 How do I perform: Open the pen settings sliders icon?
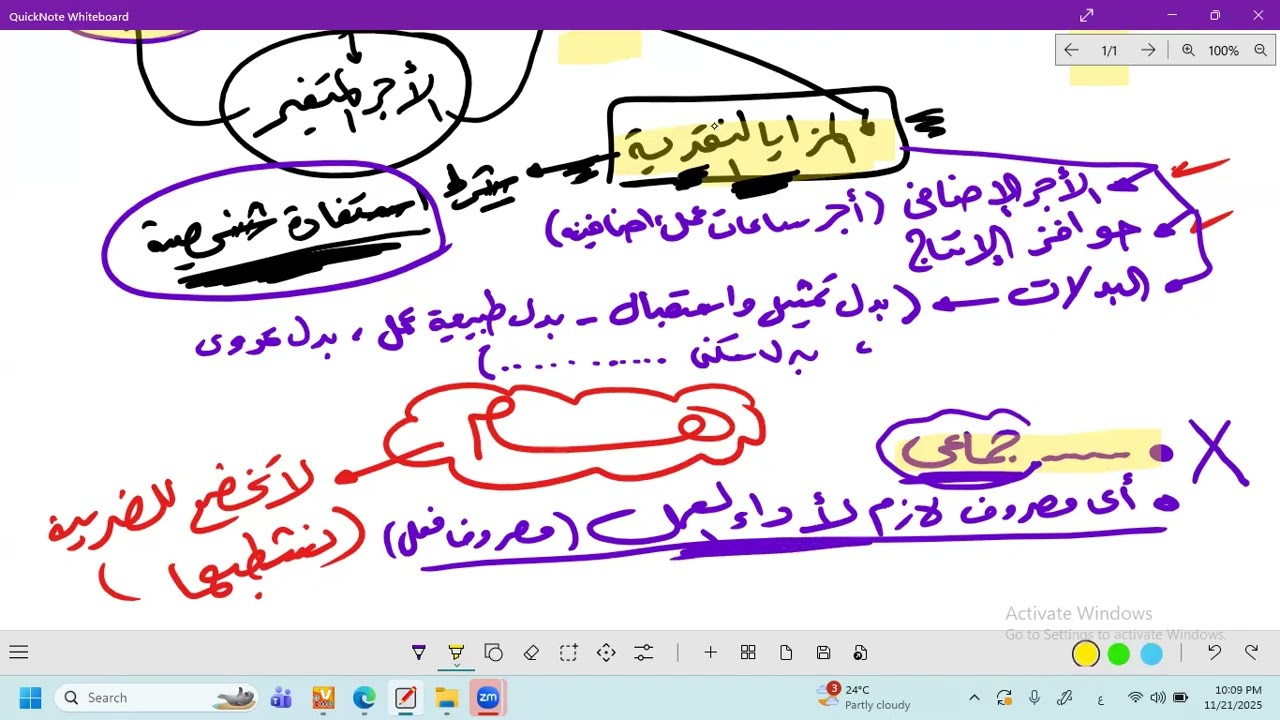click(x=643, y=653)
